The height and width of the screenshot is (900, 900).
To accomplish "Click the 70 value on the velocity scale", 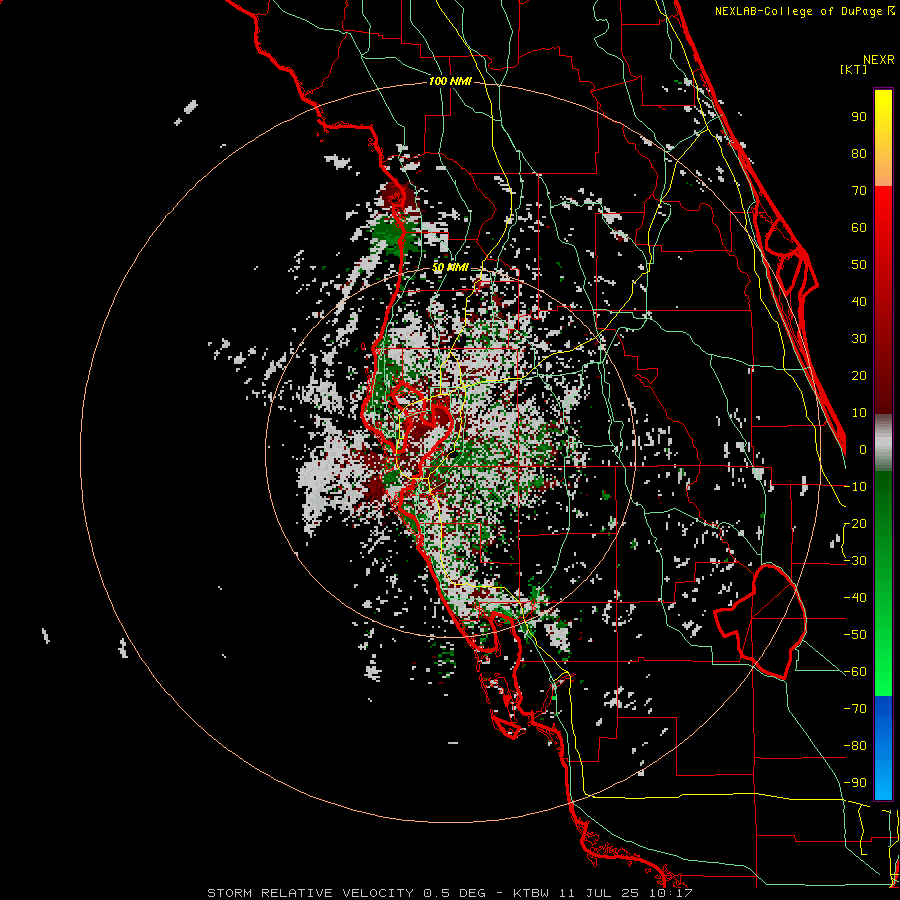I will click(x=859, y=191).
